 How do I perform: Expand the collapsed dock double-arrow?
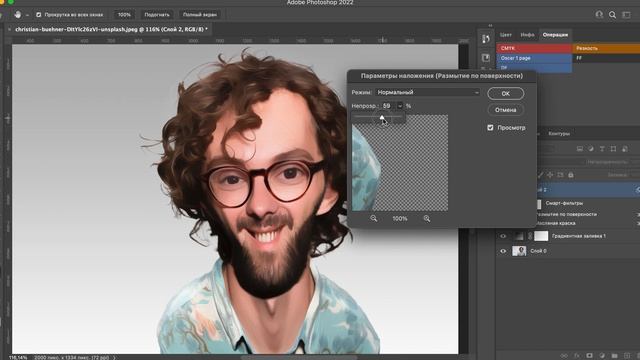(x=490, y=25)
